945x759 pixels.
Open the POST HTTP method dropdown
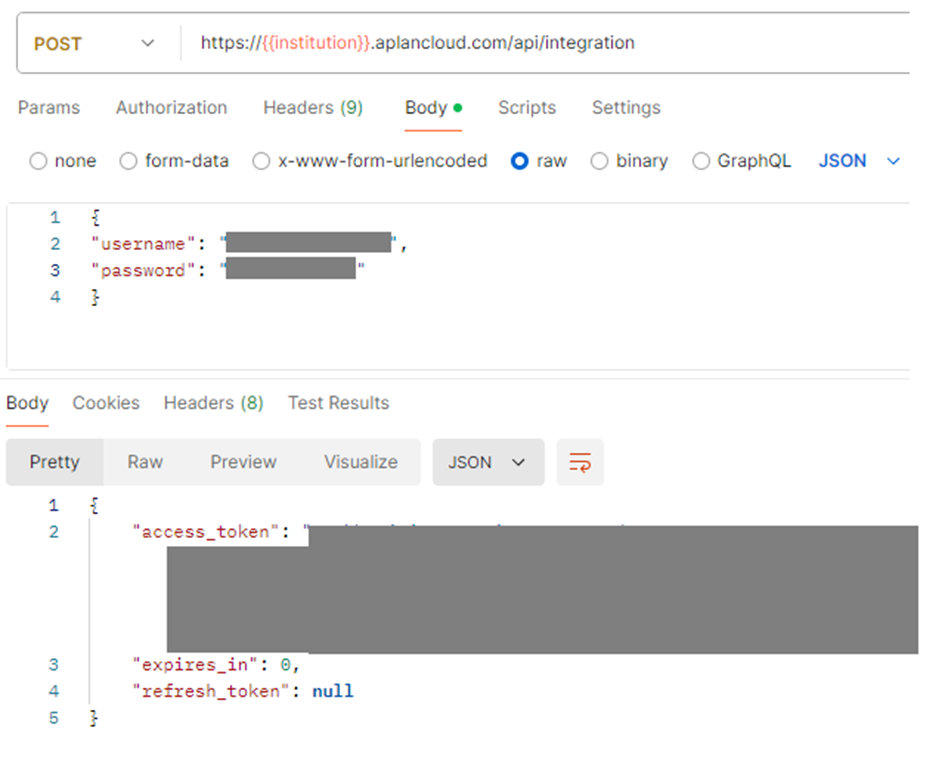coord(95,44)
